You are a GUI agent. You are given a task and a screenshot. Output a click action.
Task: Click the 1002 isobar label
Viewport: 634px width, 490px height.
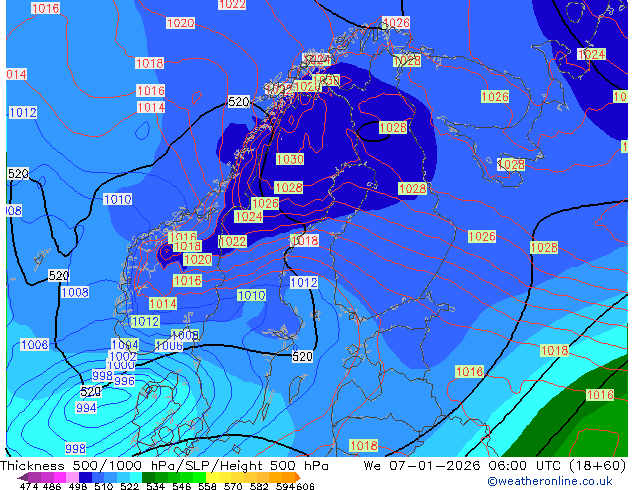click(123, 356)
